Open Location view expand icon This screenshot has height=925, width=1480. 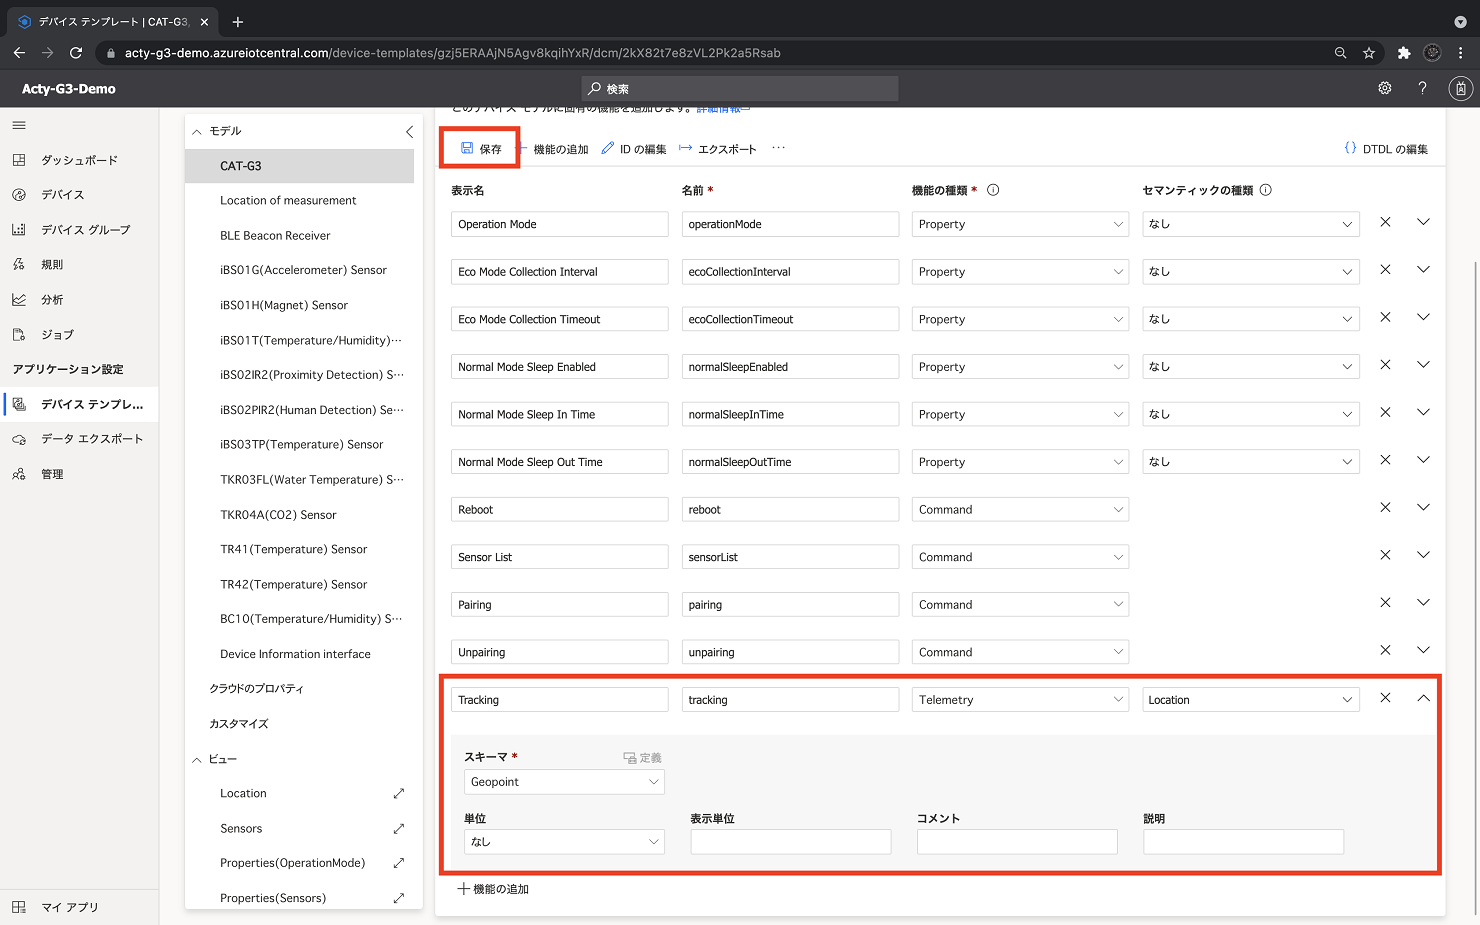click(399, 793)
